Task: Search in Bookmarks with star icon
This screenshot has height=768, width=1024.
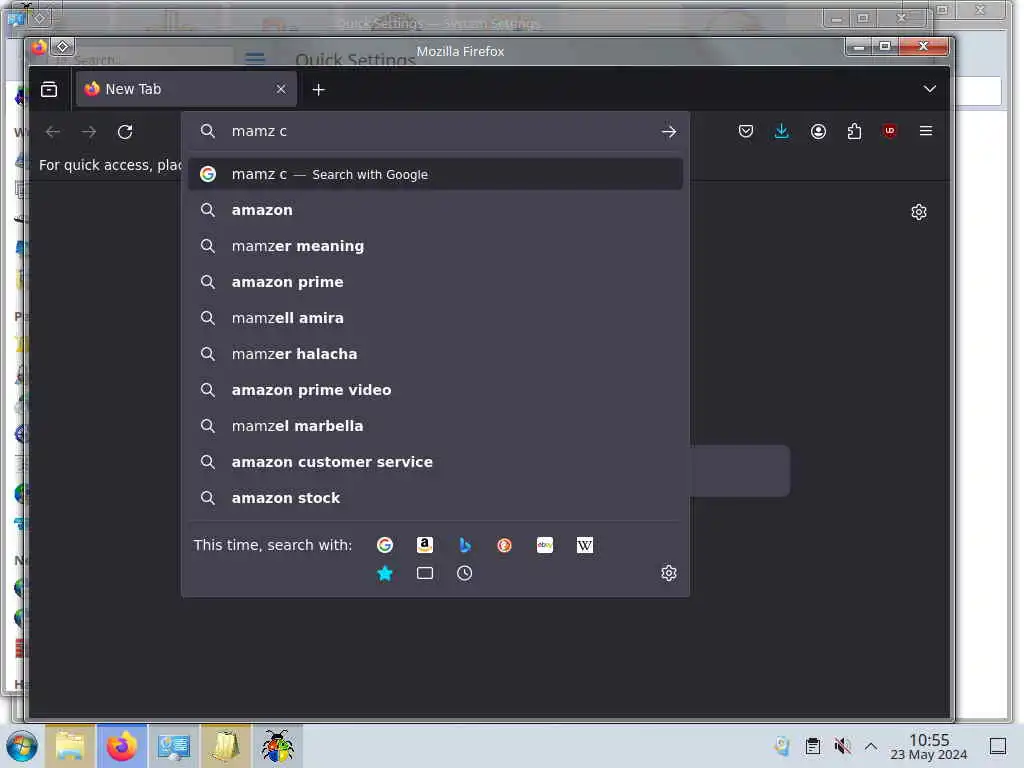Action: click(385, 573)
